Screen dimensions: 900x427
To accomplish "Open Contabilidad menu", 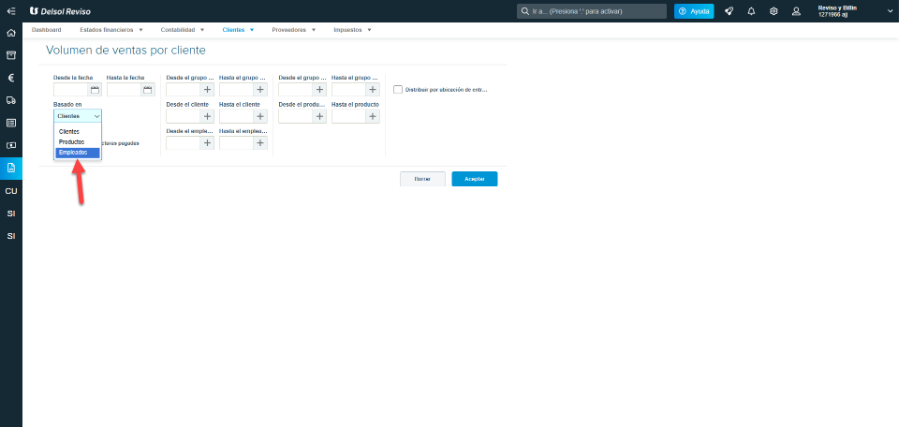I will (183, 30).
